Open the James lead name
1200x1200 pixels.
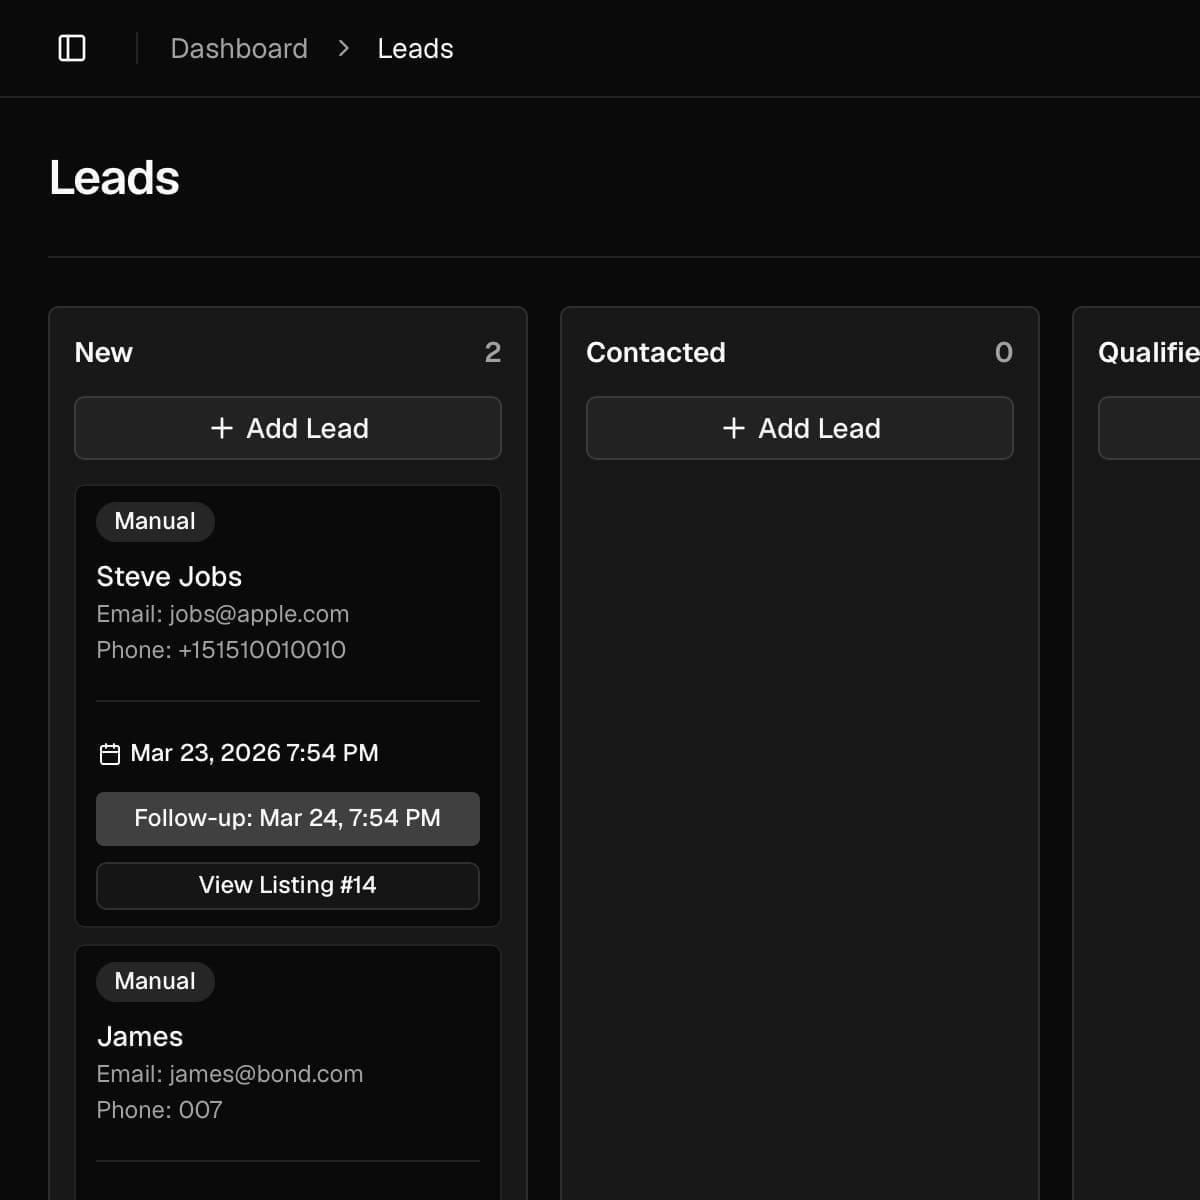(140, 1036)
